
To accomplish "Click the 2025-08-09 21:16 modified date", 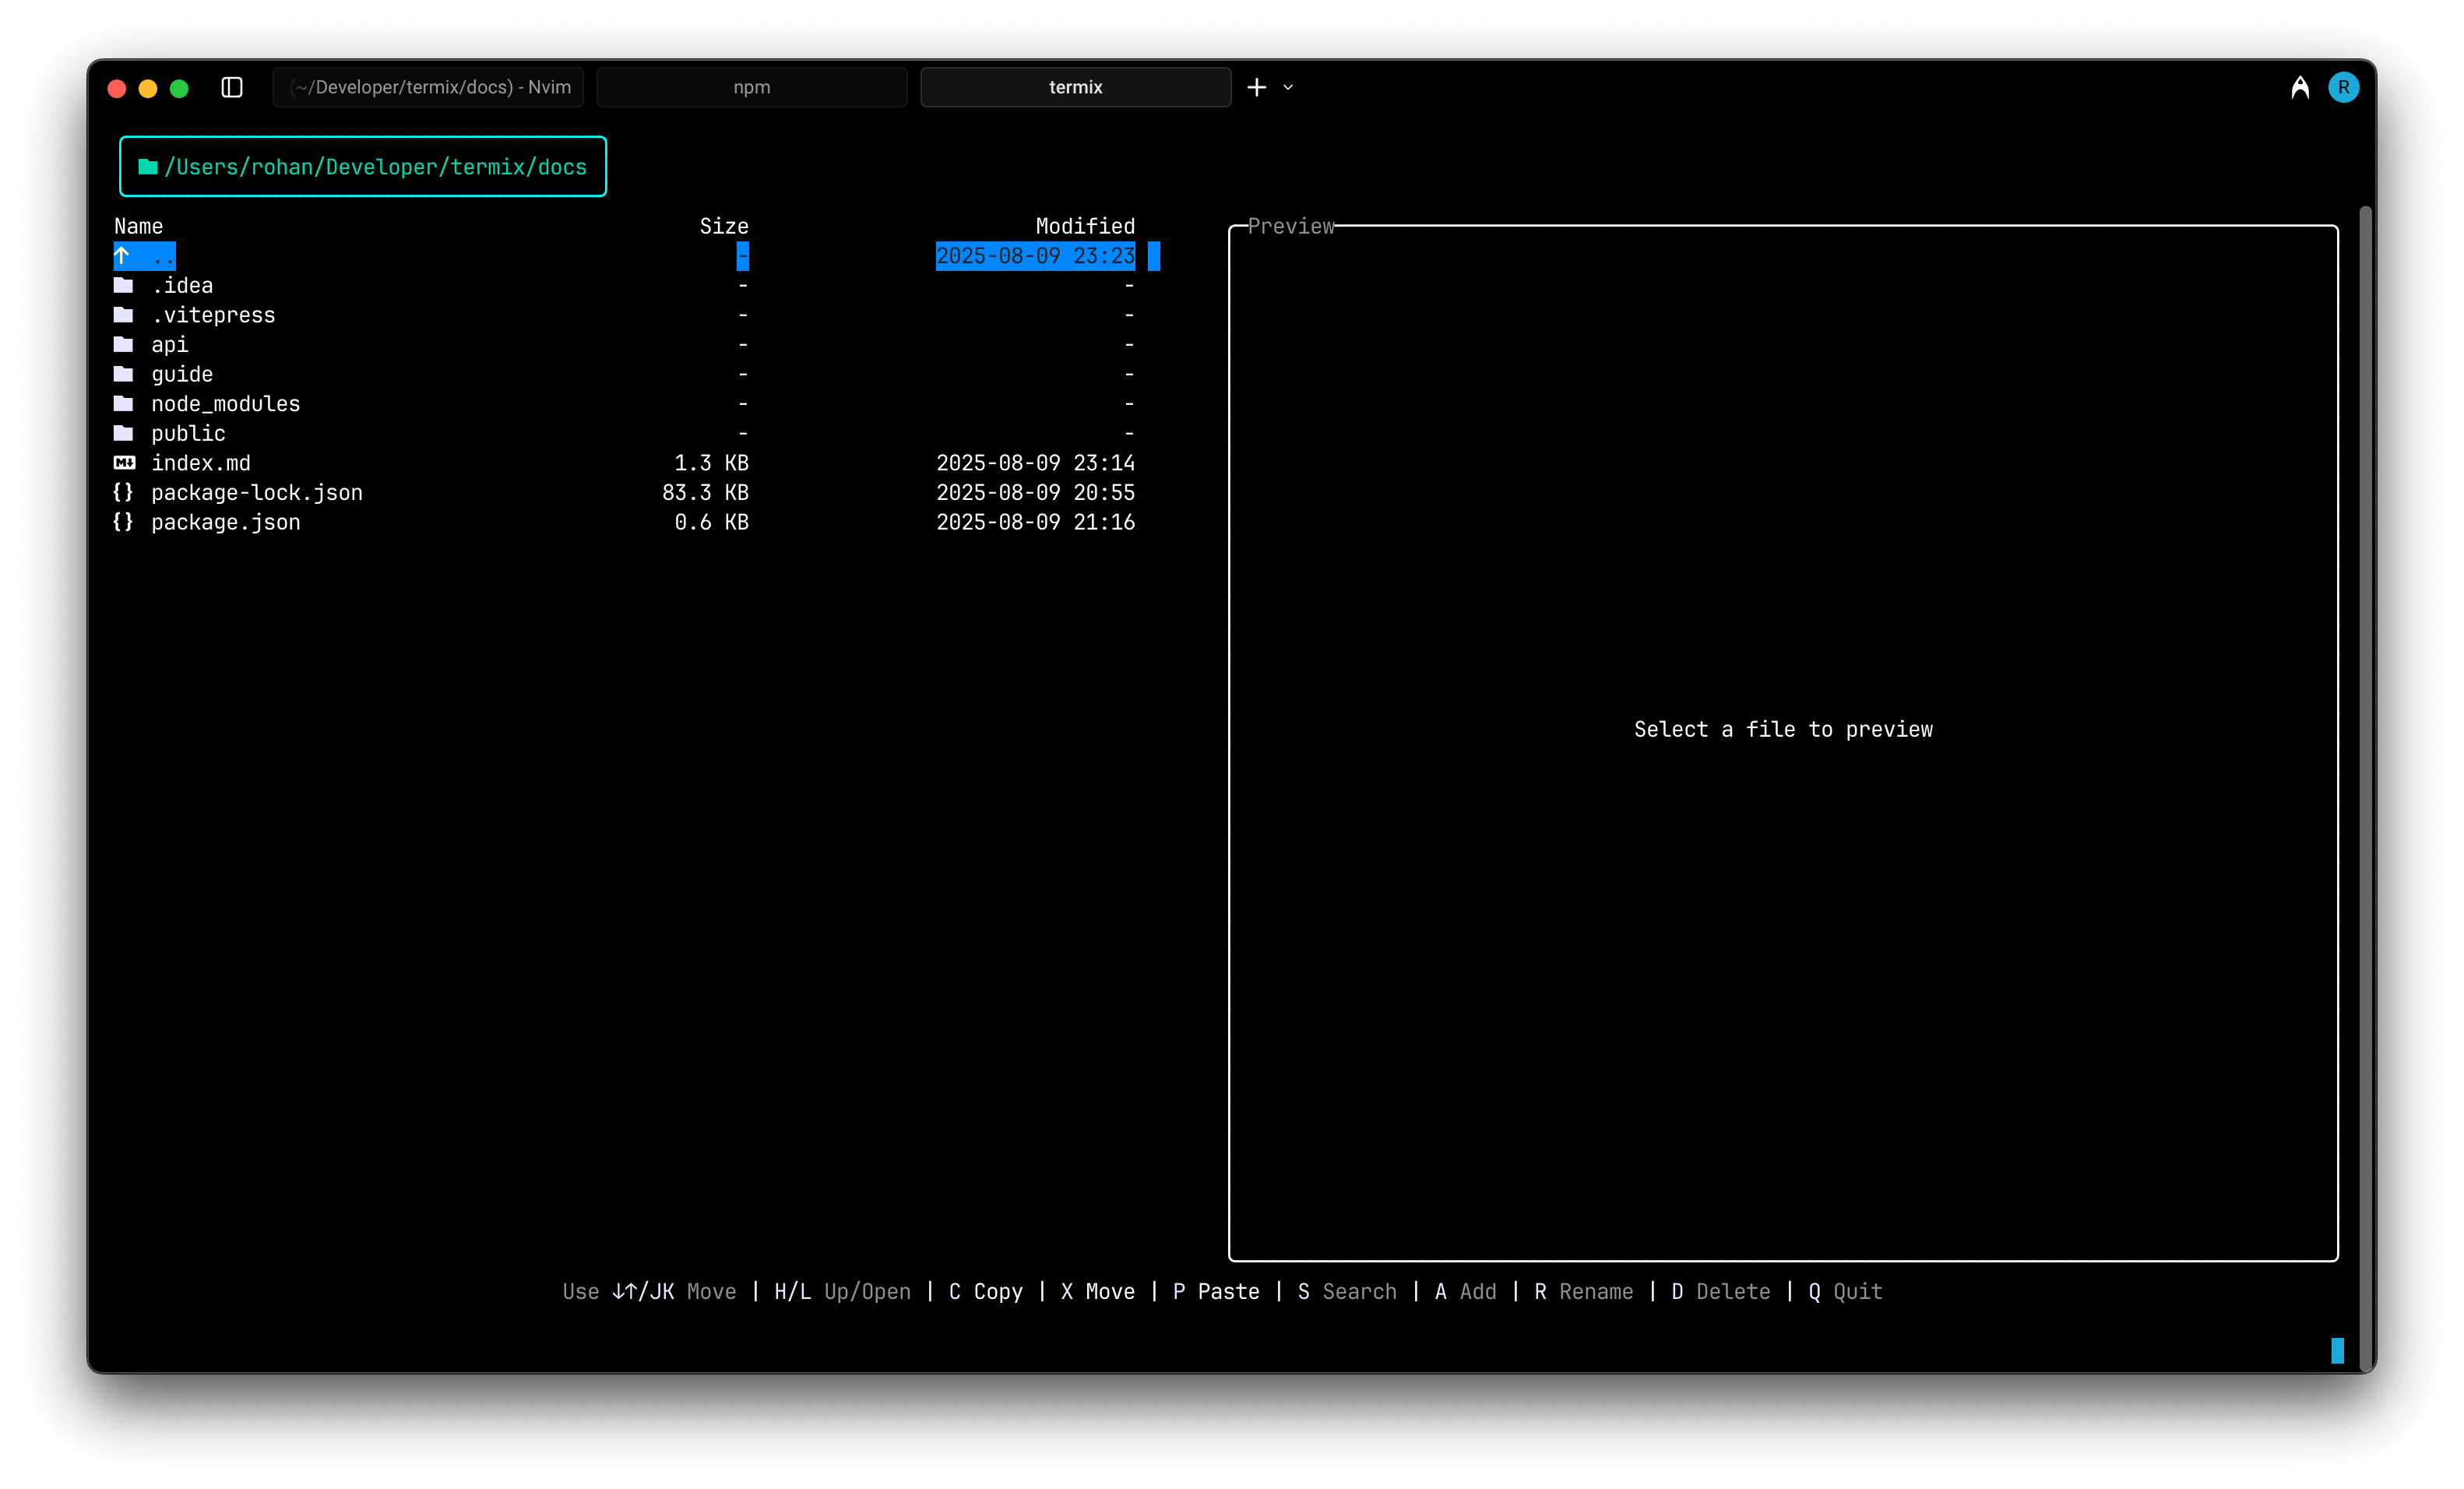I will point(1035,522).
